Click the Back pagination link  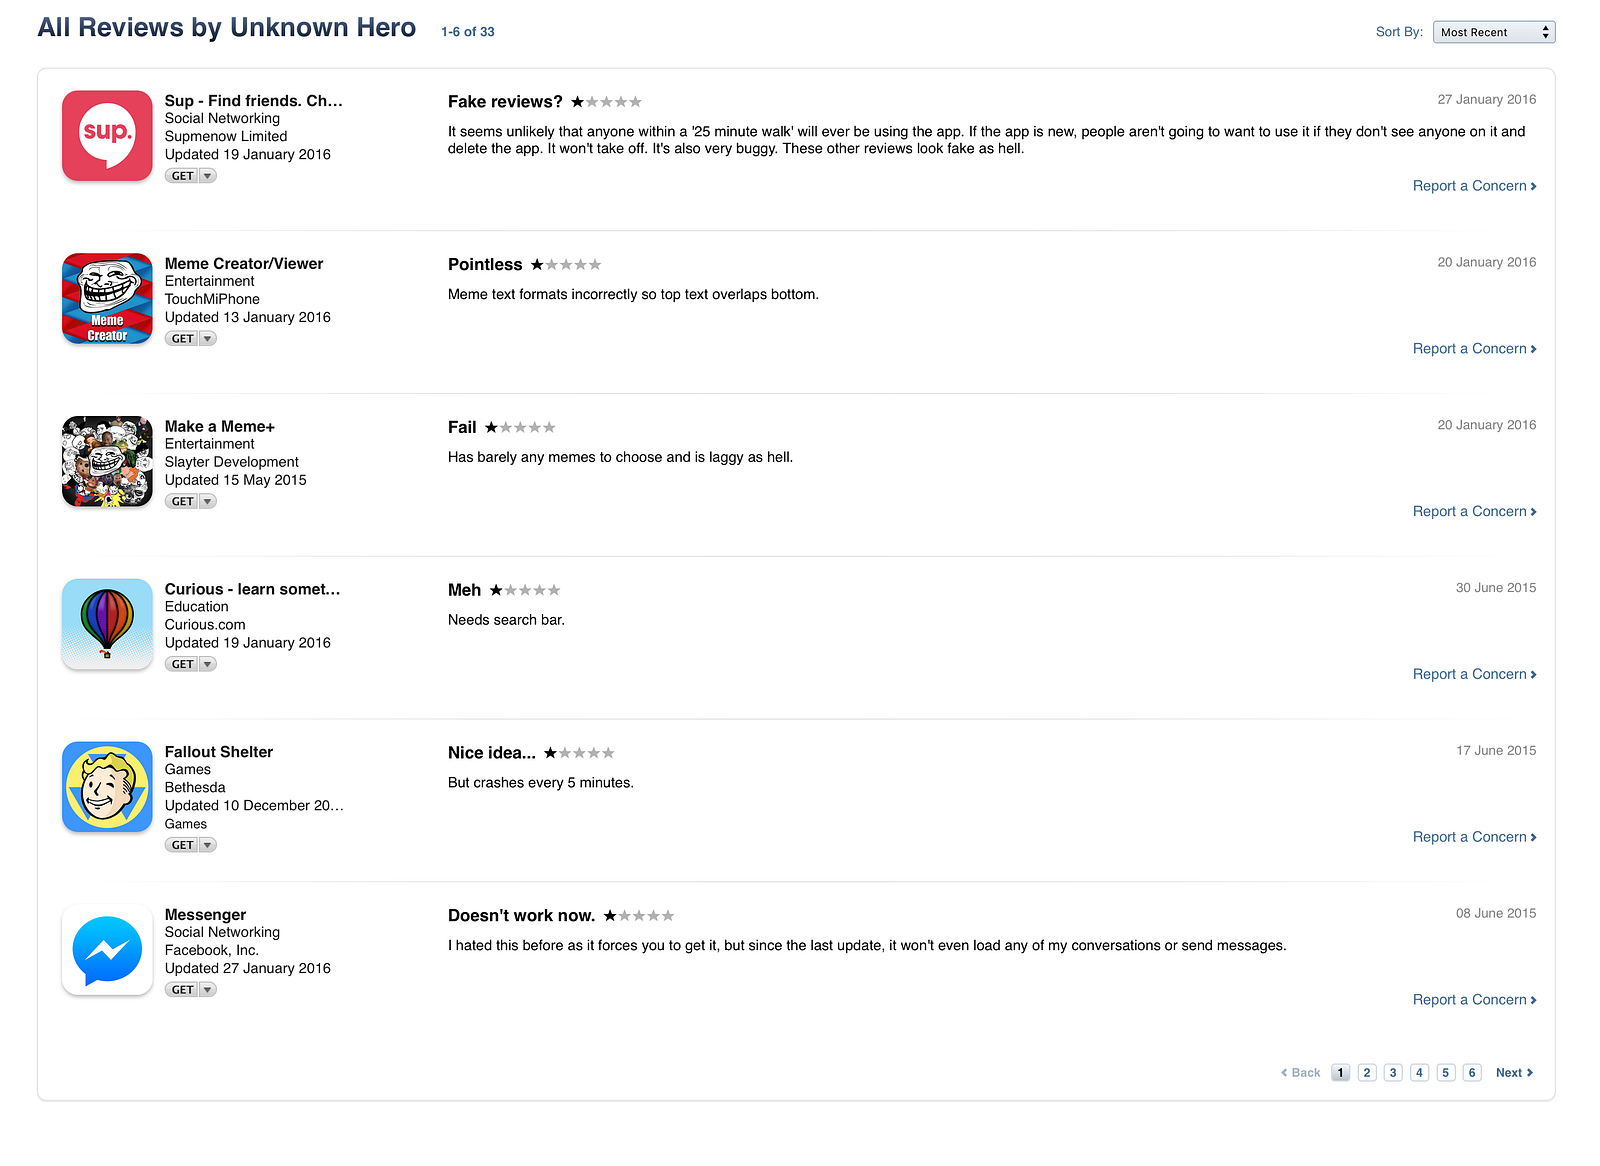pos(1300,1073)
